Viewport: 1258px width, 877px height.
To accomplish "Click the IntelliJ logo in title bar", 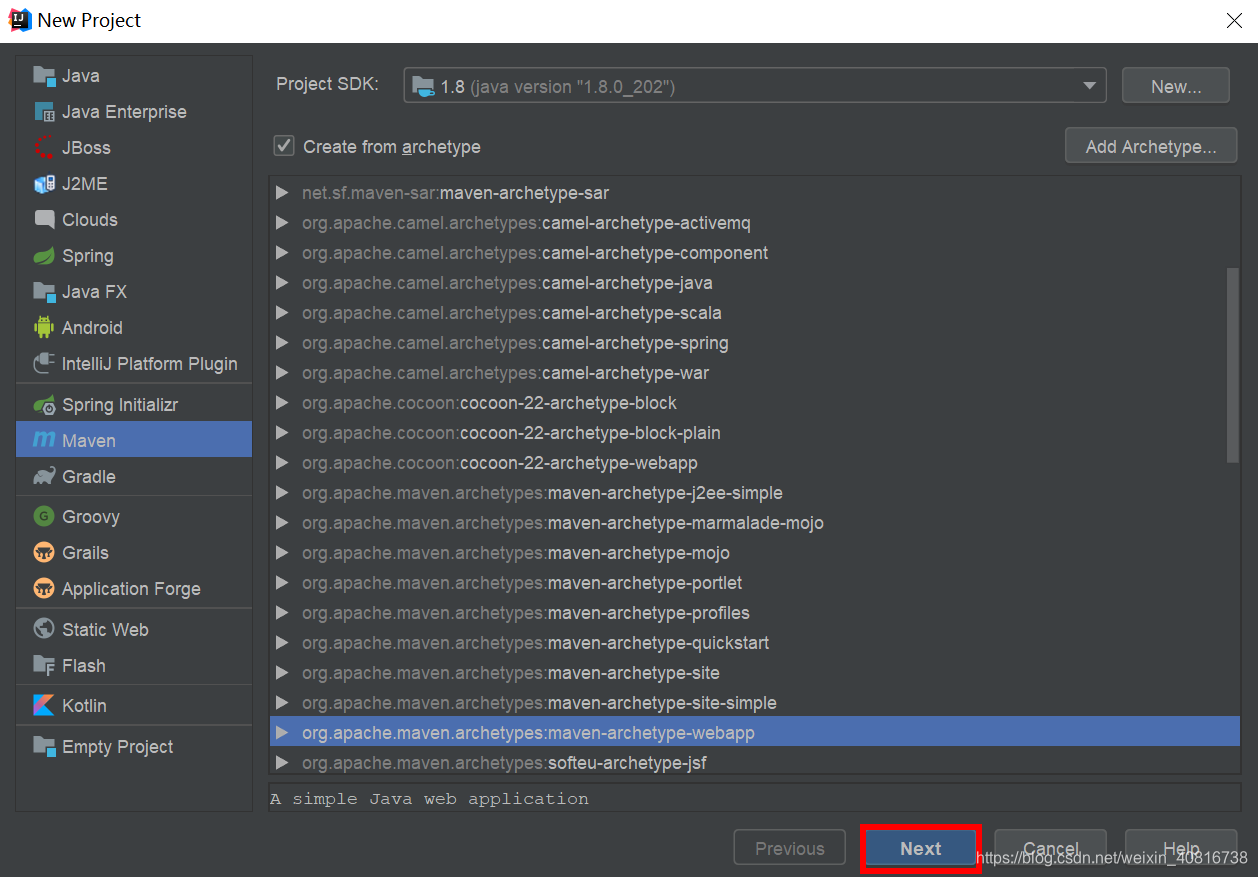I will (x=19, y=20).
